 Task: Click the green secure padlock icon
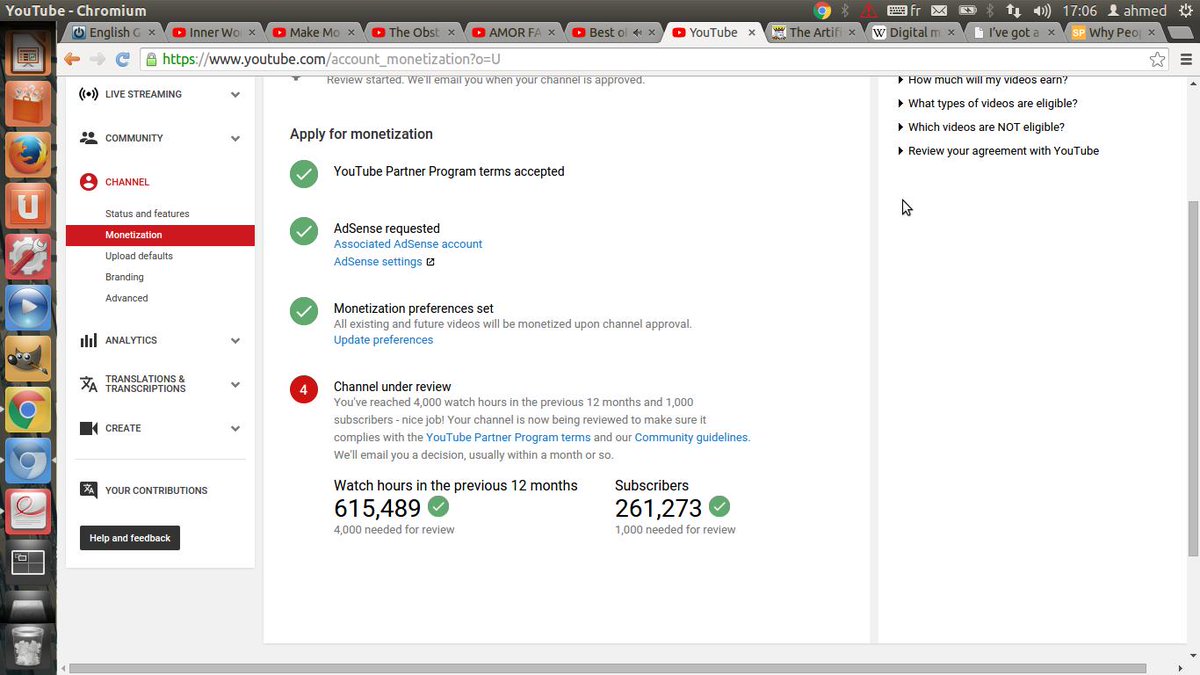pyautogui.click(x=152, y=60)
